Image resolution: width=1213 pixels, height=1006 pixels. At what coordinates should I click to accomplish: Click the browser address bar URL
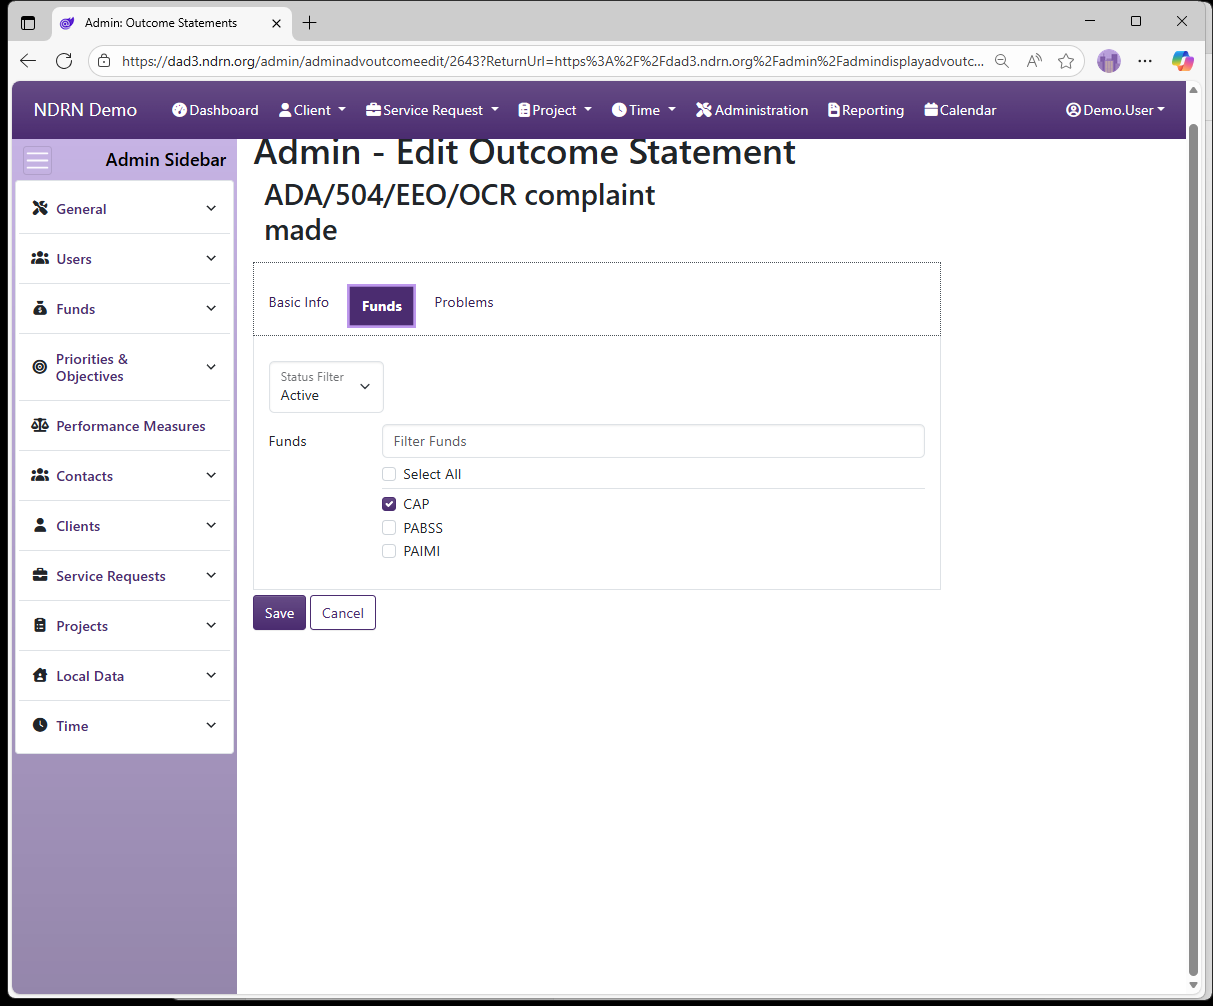[x=552, y=61]
